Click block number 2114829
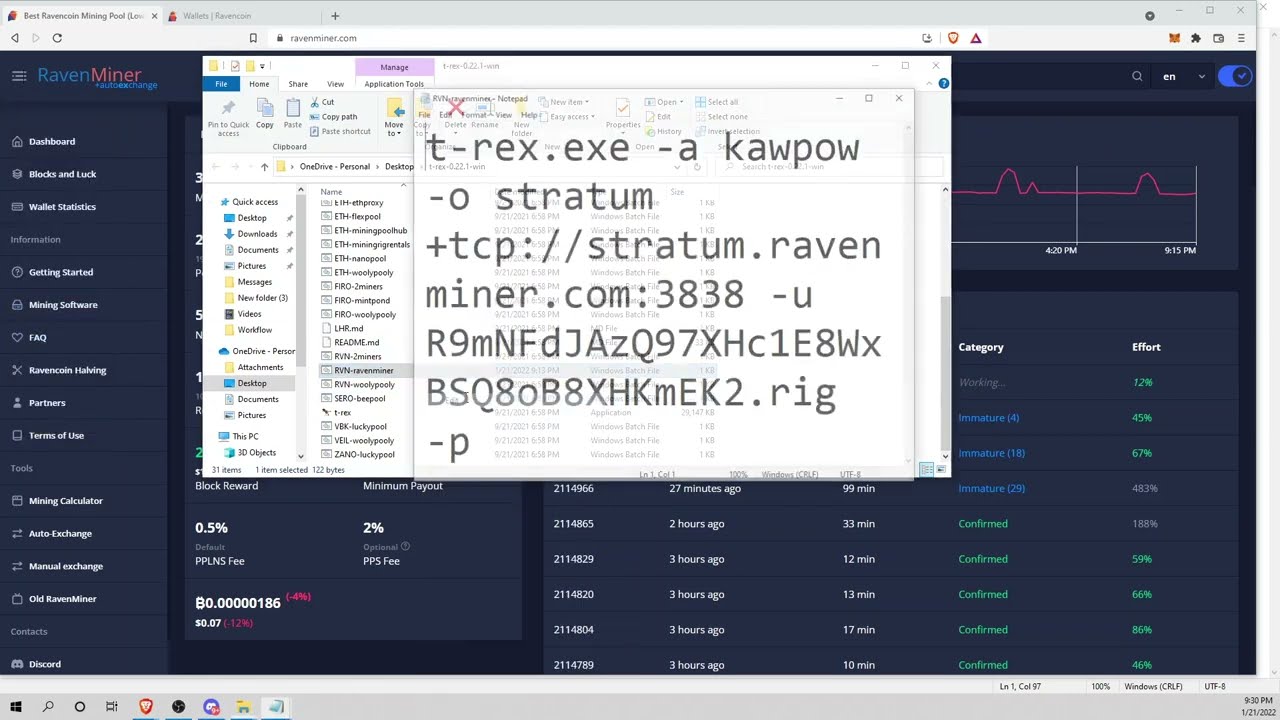This screenshot has height=720, width=1280. pos(573,559)
